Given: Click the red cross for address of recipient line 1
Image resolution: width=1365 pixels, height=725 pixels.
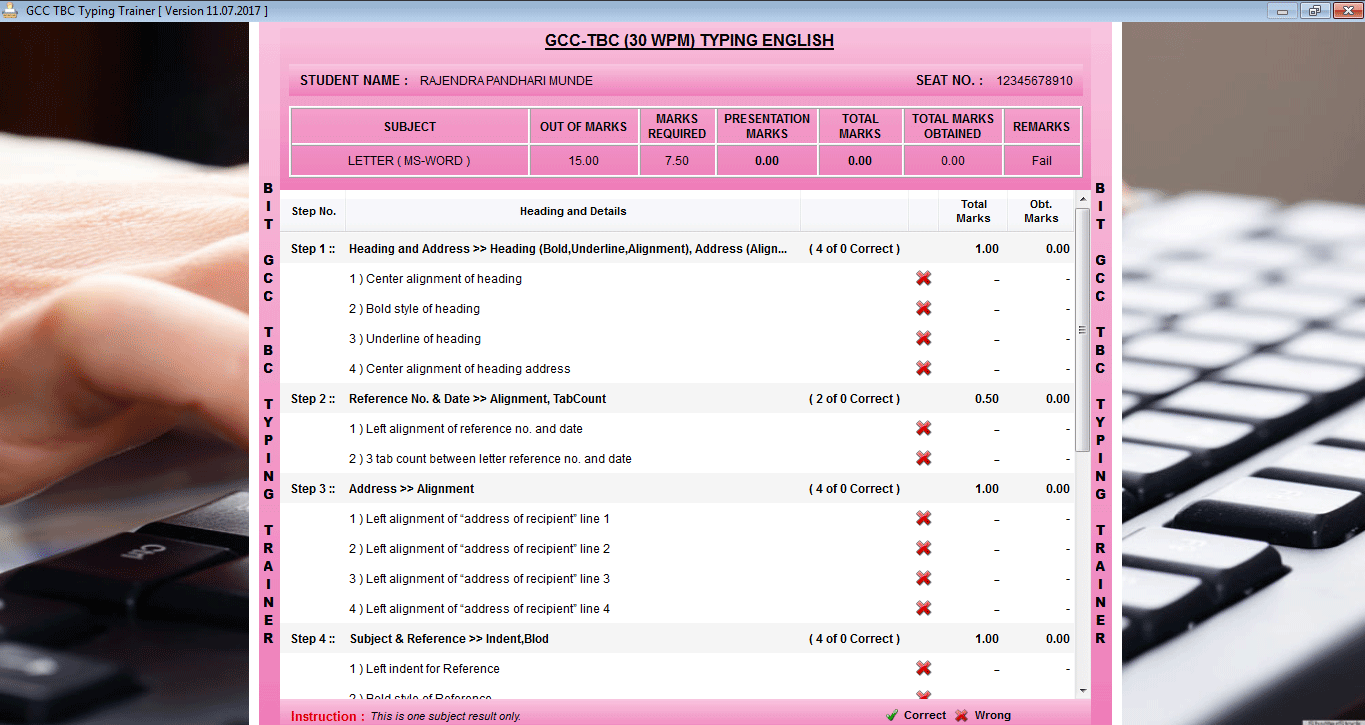Looking at the screenshot, I should point(923,519).
